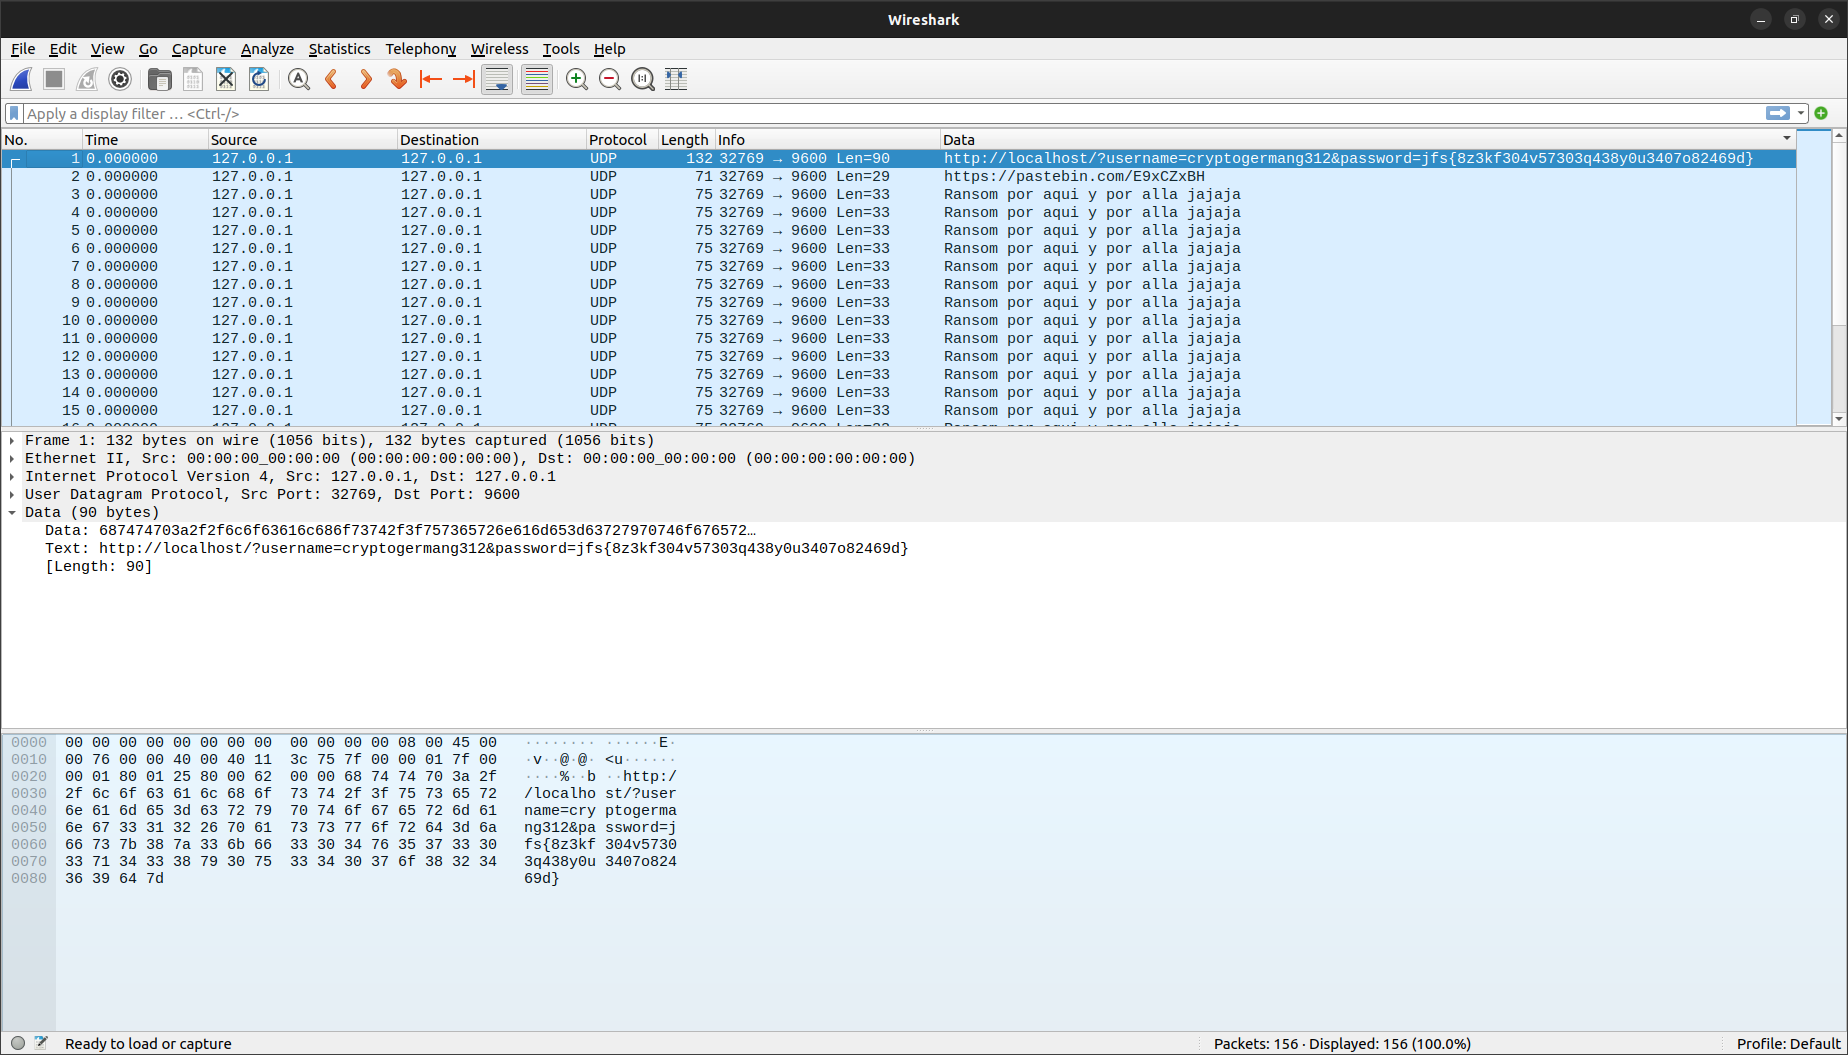Select packet 2 with pastebin URL
Screen dimensions: 1848x1055
pos(899,176)
